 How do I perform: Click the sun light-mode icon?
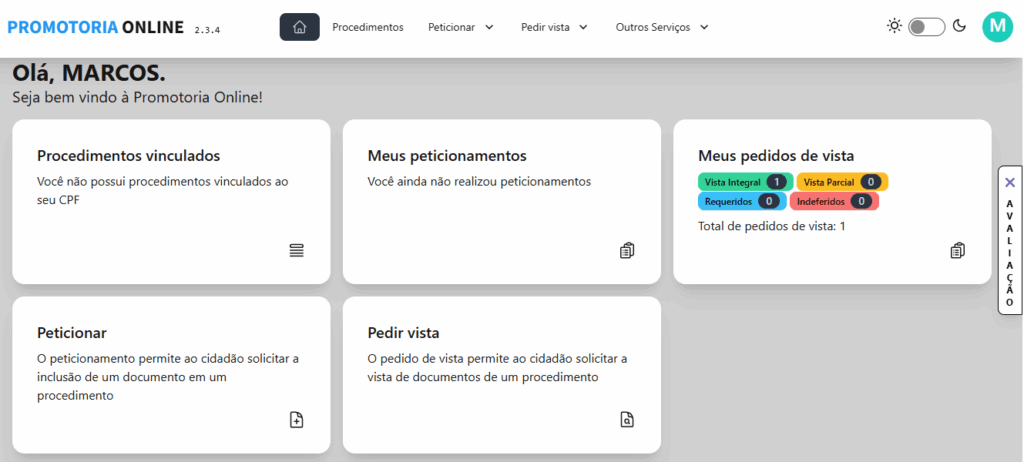(894, 26)
